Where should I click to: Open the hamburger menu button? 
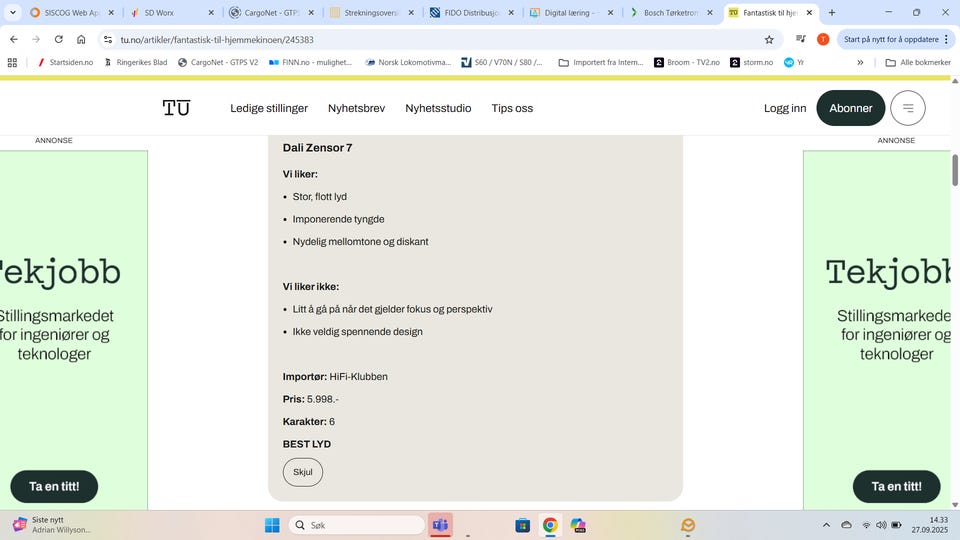(907, 108)
